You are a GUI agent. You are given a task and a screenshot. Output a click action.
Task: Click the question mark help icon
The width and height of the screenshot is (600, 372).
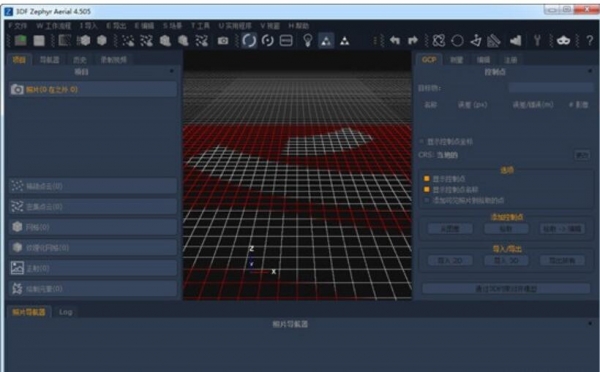[590, 40]
